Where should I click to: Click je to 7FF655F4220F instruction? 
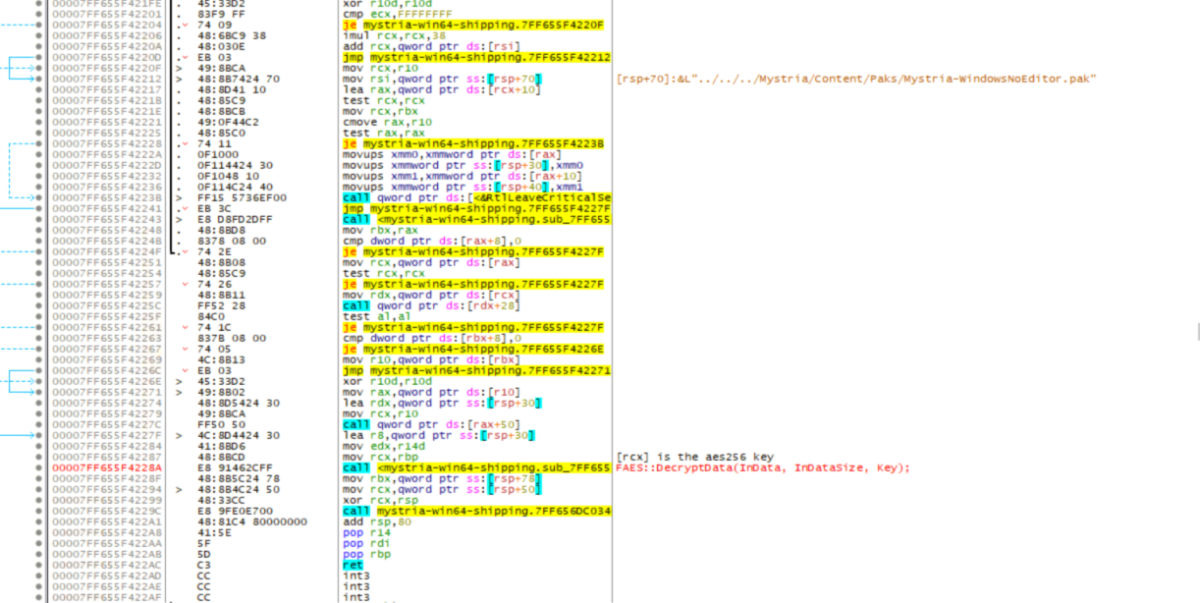pyautogui.click(x=473, y=24)
